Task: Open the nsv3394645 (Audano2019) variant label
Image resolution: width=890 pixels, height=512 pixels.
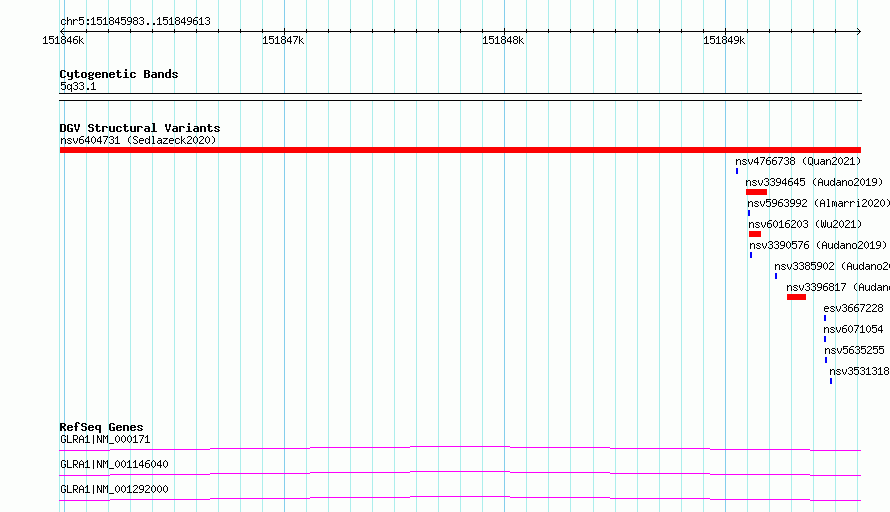Action: coord(814,182)
